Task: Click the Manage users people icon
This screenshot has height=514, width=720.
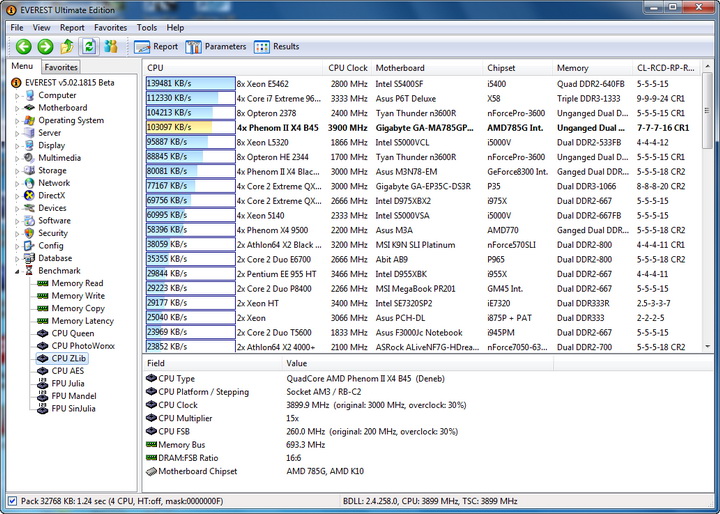Action: (111, 46)
